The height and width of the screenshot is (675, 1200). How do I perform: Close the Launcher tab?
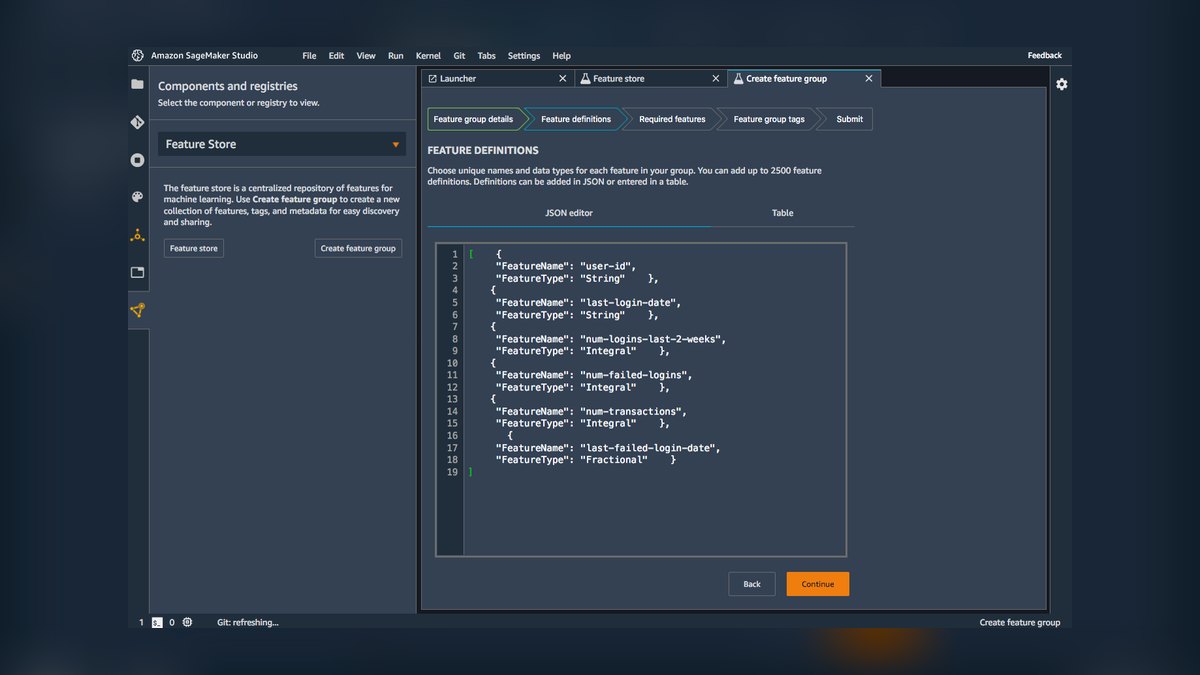[x=562, y=78]
